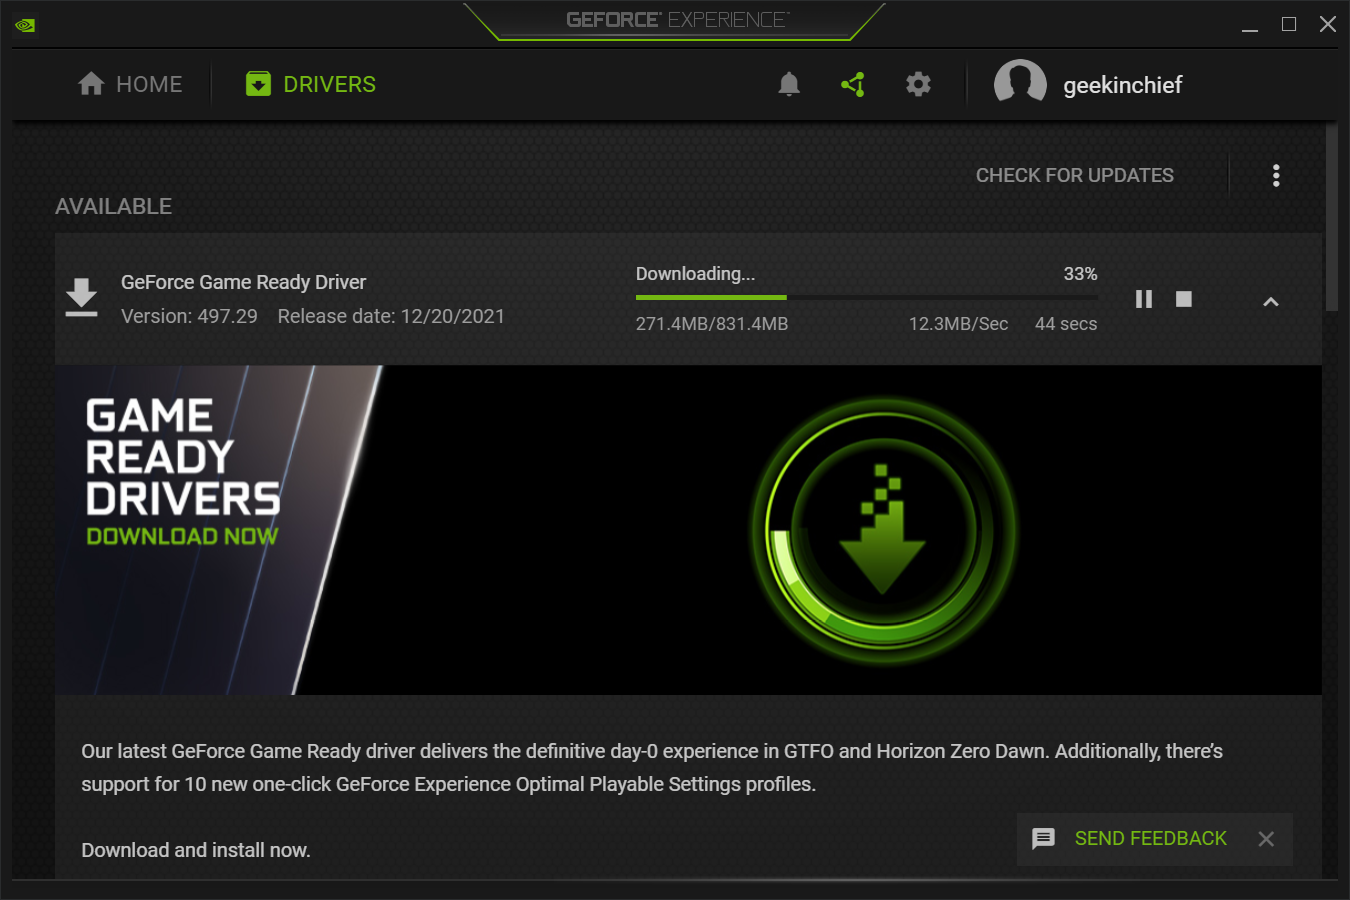The image size is (1350, 900).
Task: Click the download progress bar
Action: pyautogui.click(x=867, y=297)
